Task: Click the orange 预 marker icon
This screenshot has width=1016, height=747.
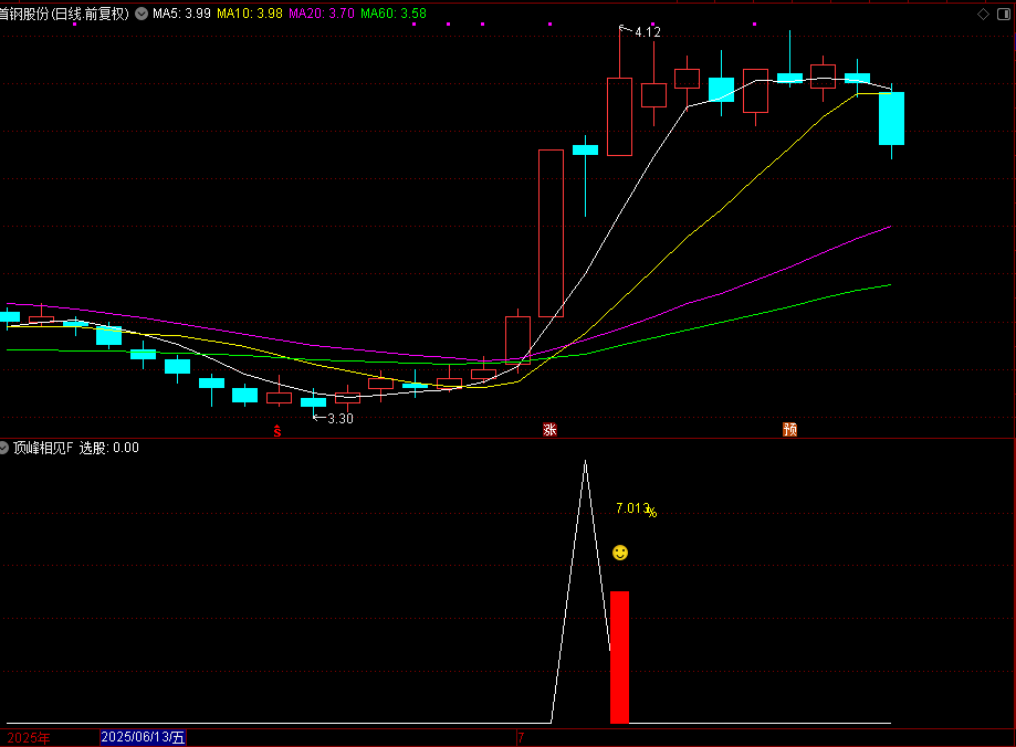Action: [x=790, y=430]
